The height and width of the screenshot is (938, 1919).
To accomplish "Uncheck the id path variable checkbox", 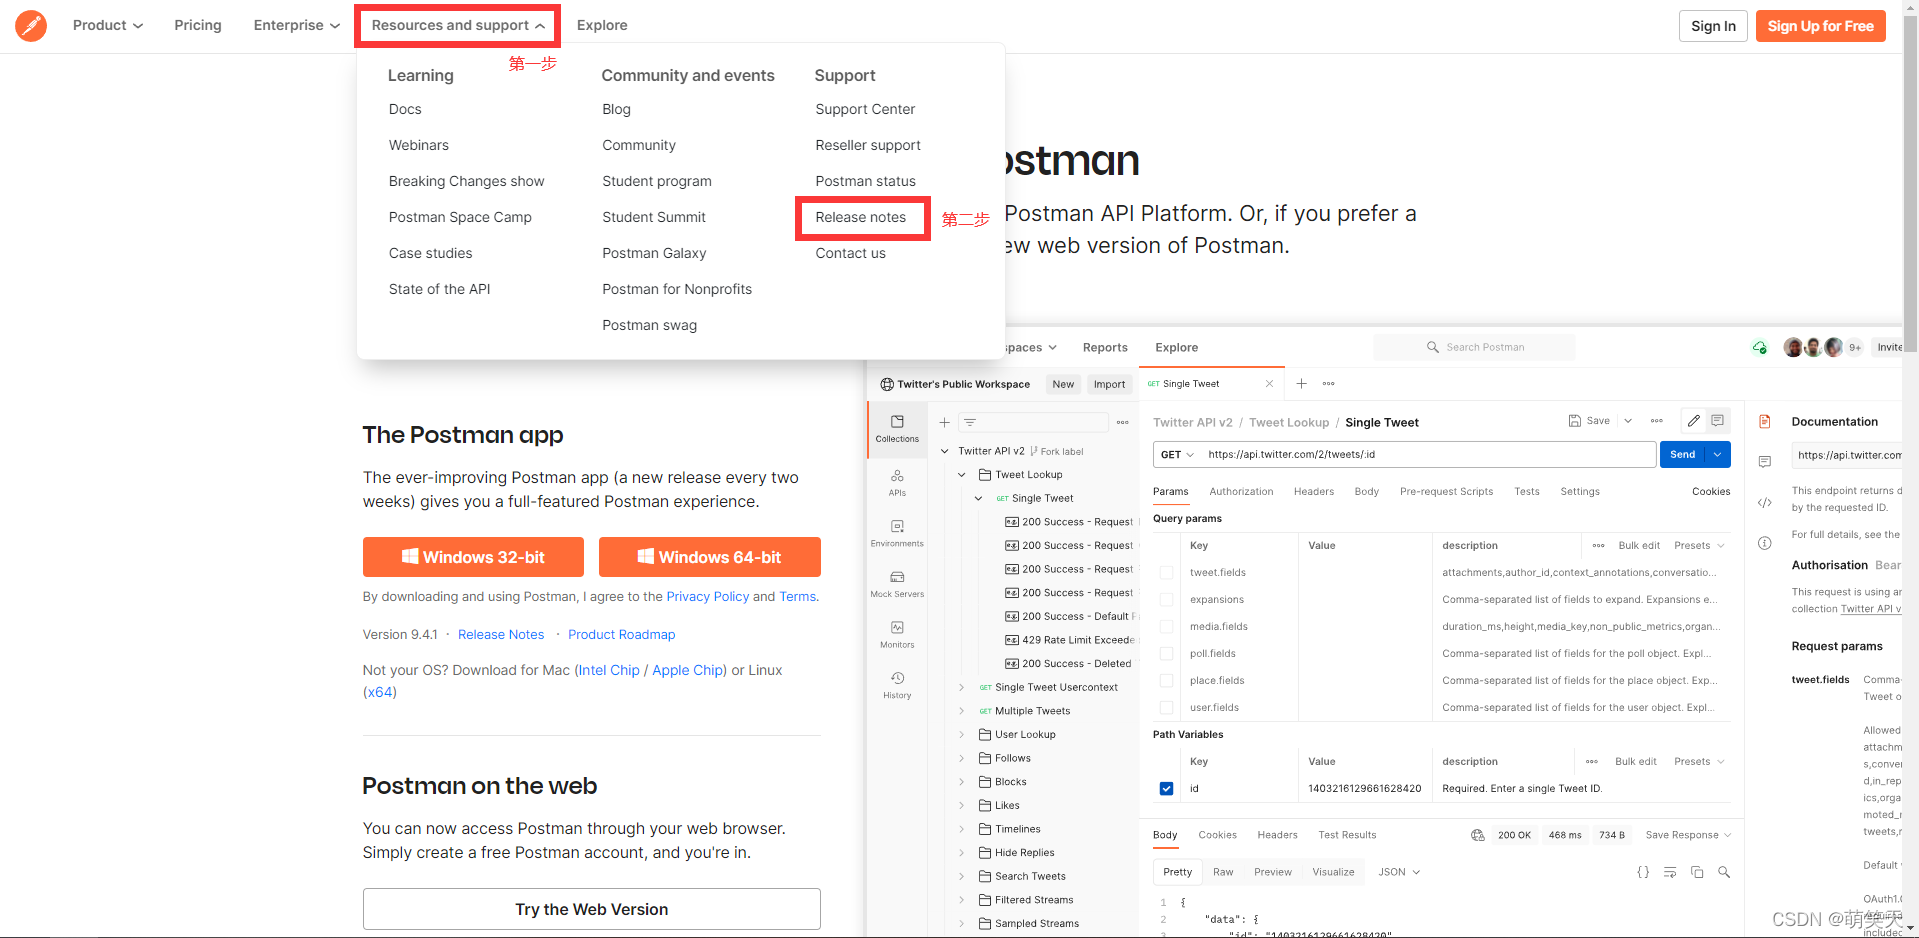I will [x=1166, y=789].
